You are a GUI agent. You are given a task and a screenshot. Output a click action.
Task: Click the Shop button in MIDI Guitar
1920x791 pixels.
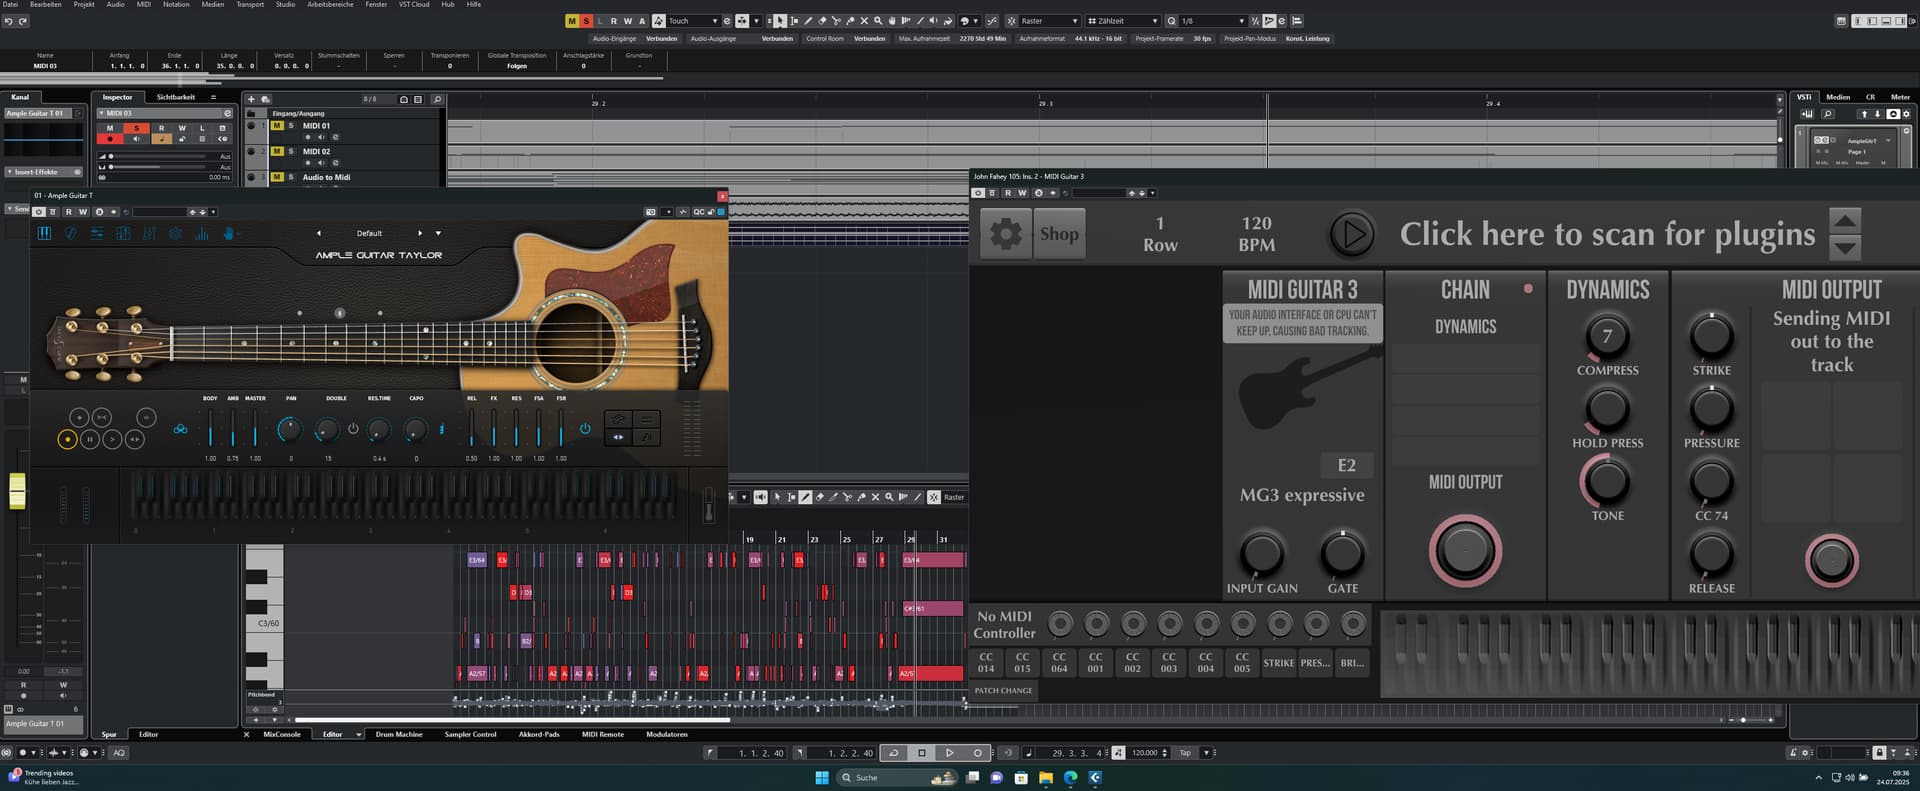click(x=1059, y=234)
